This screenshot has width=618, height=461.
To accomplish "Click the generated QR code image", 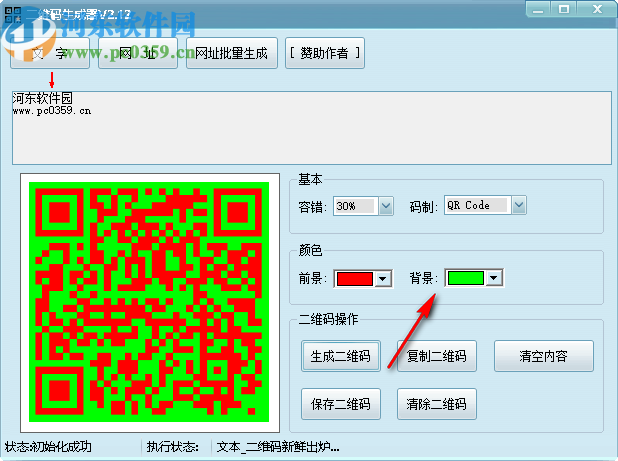I will tap(149, 302).
